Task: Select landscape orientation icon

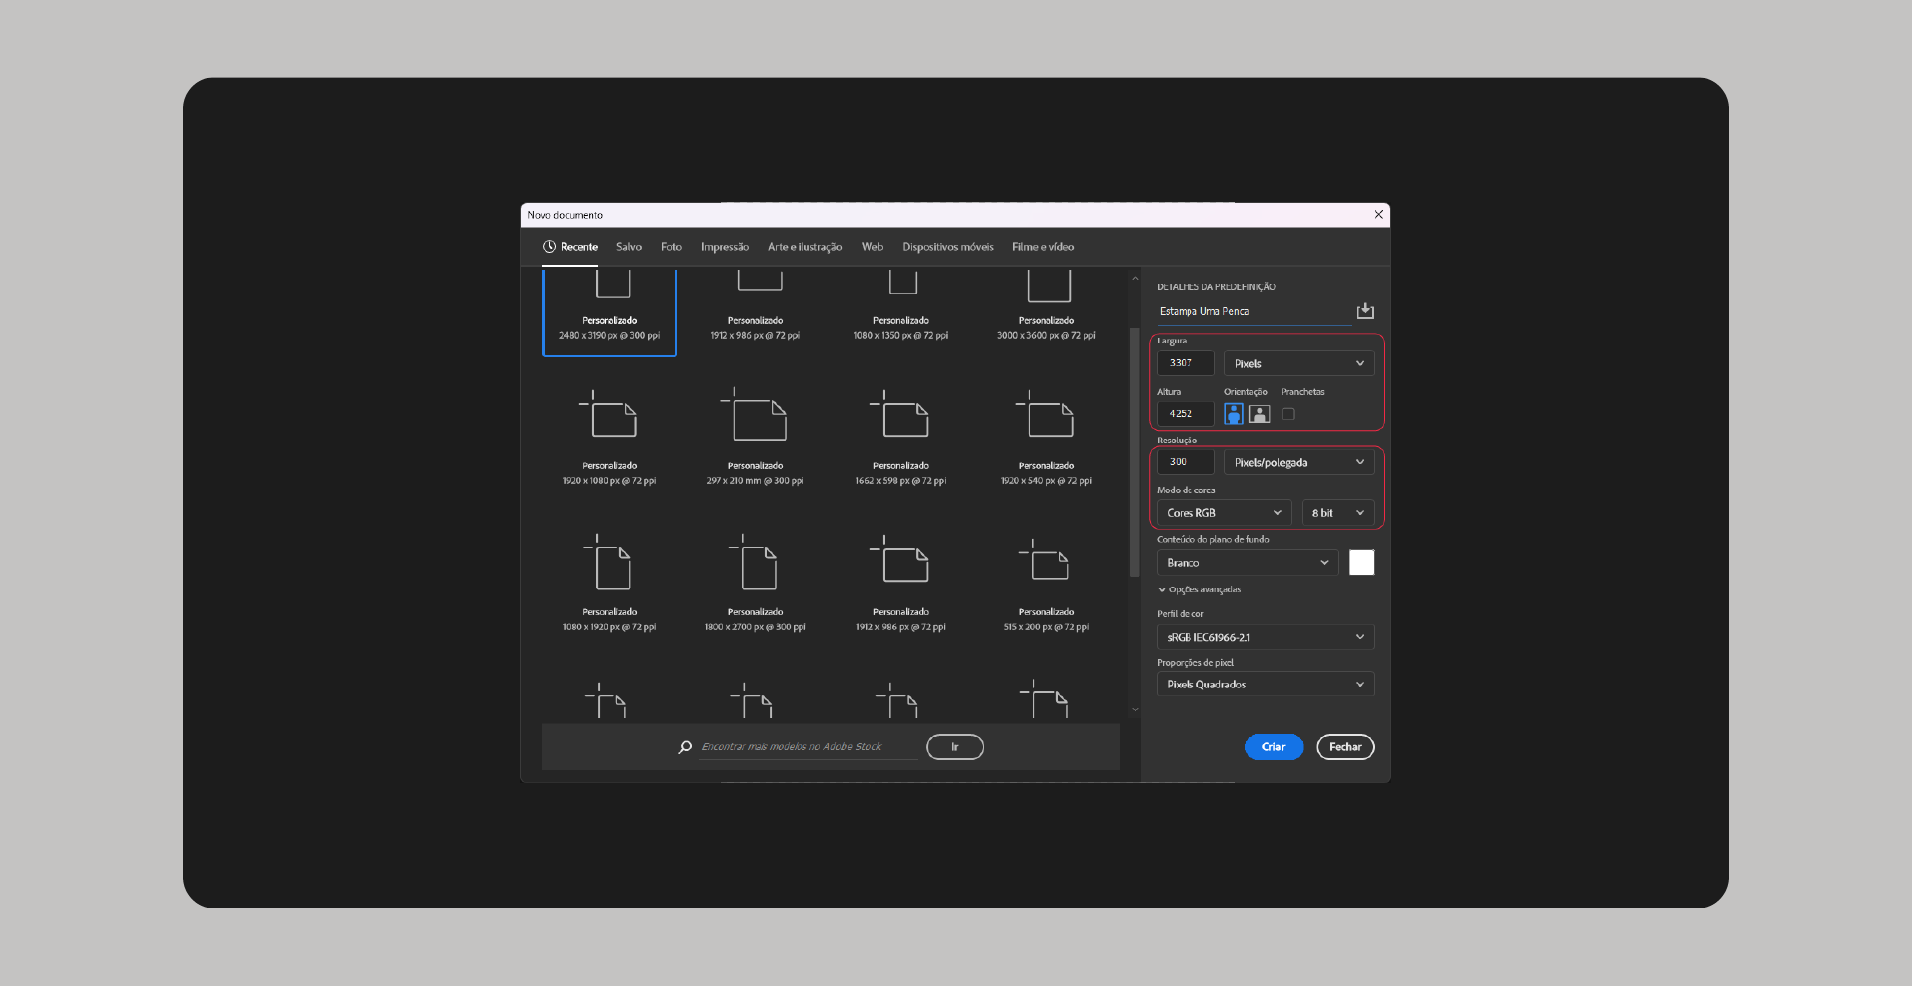Action: (1260, 414)
